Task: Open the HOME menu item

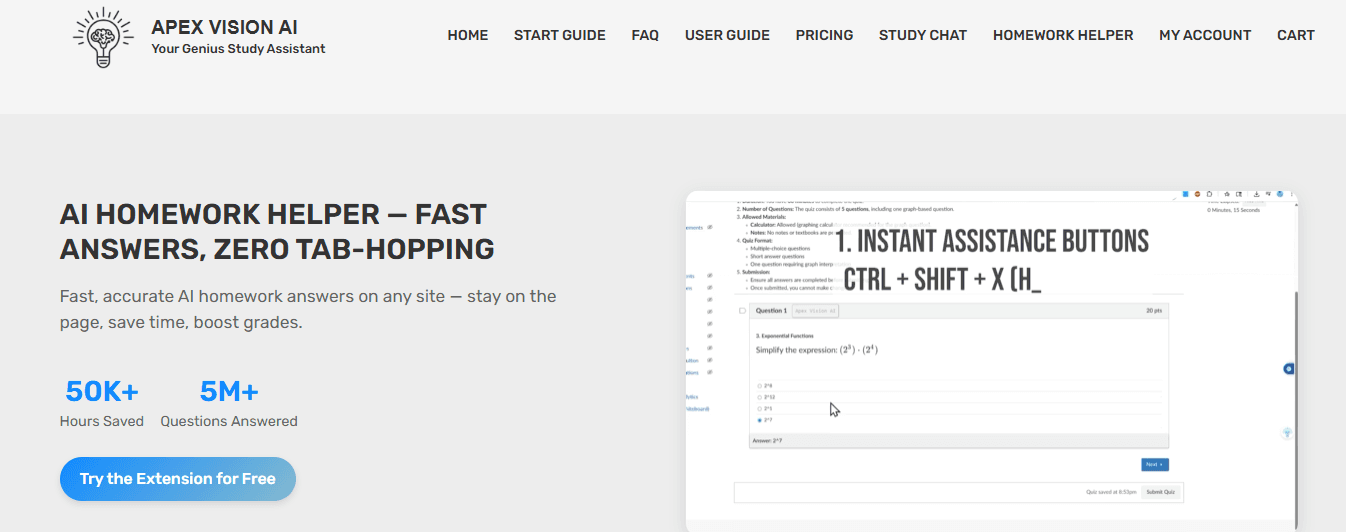Action: point(468,35)
